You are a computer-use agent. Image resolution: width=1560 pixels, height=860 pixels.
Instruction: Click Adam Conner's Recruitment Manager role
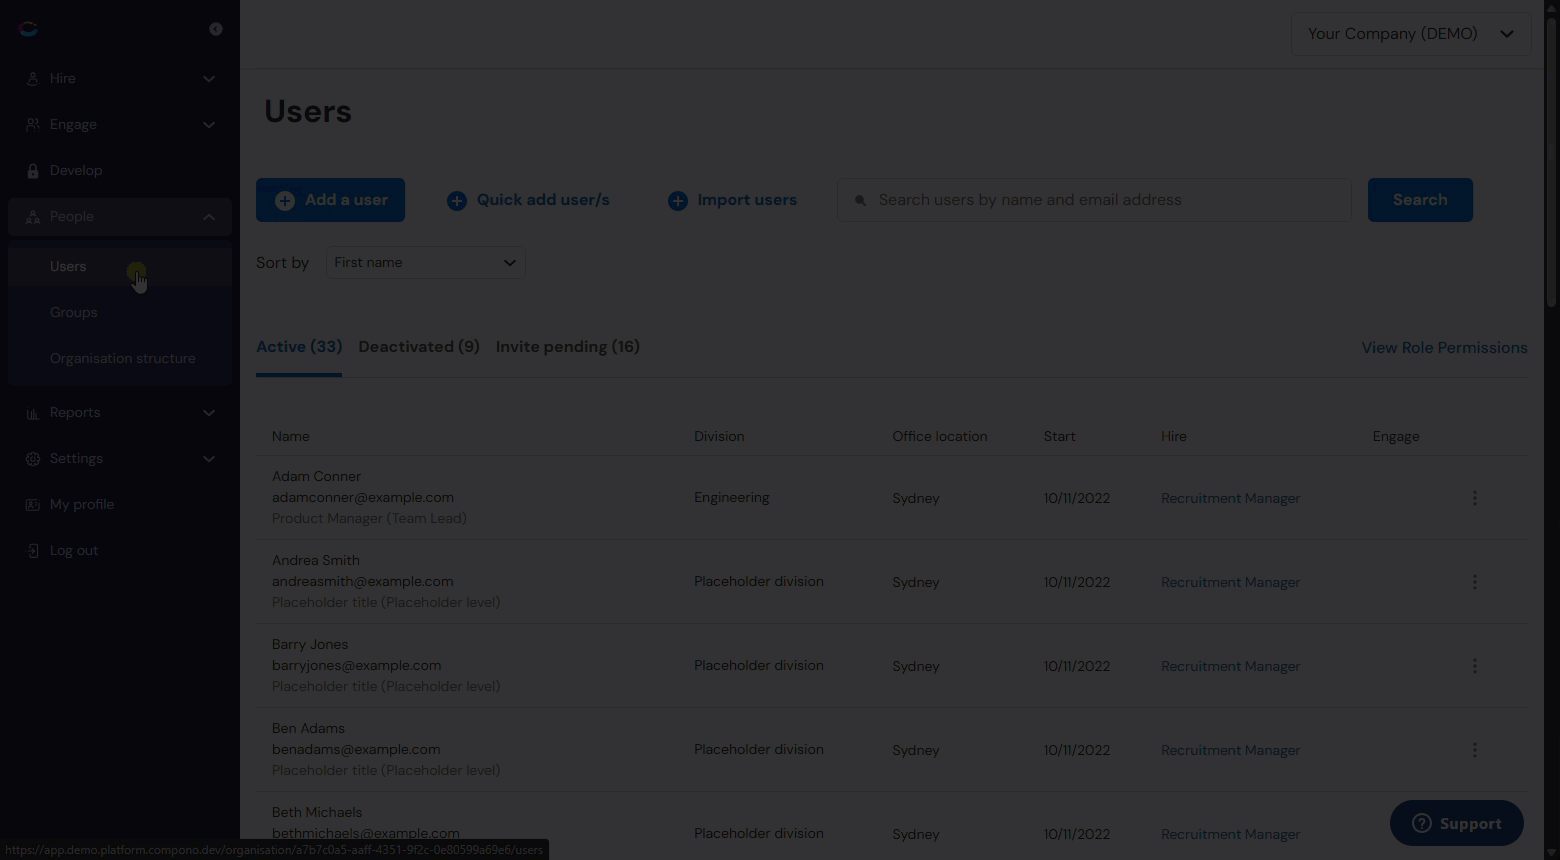click(x=1230, y=498)
